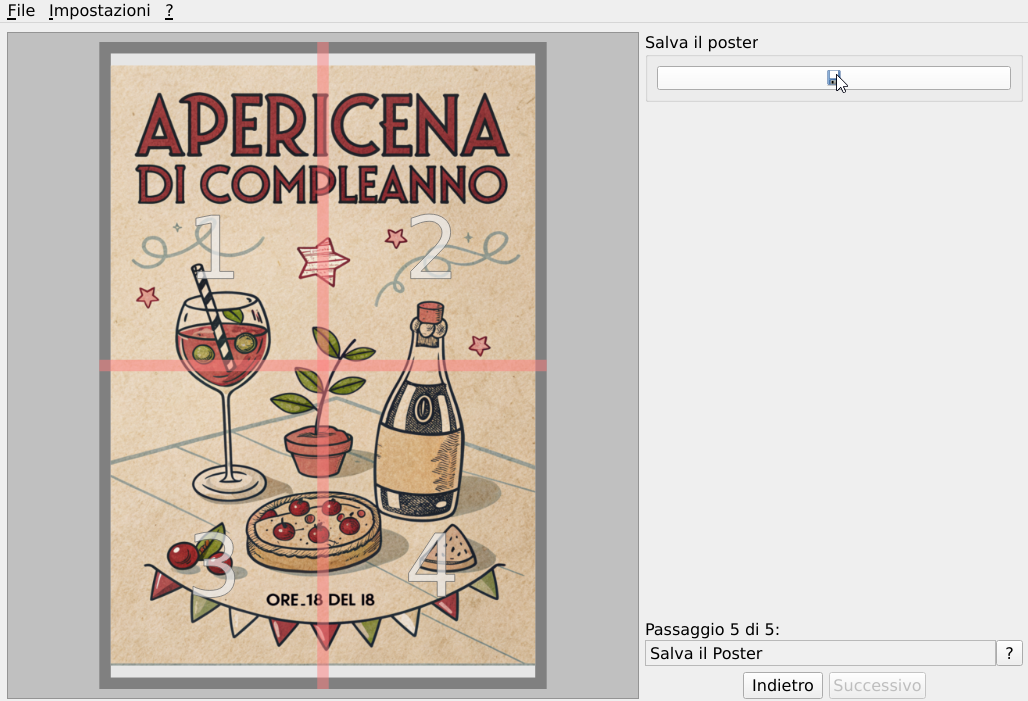The height and width of the screenshot is (701, 1028).
Task: Open the question mark help menu
Action: [x=170, y=11]
